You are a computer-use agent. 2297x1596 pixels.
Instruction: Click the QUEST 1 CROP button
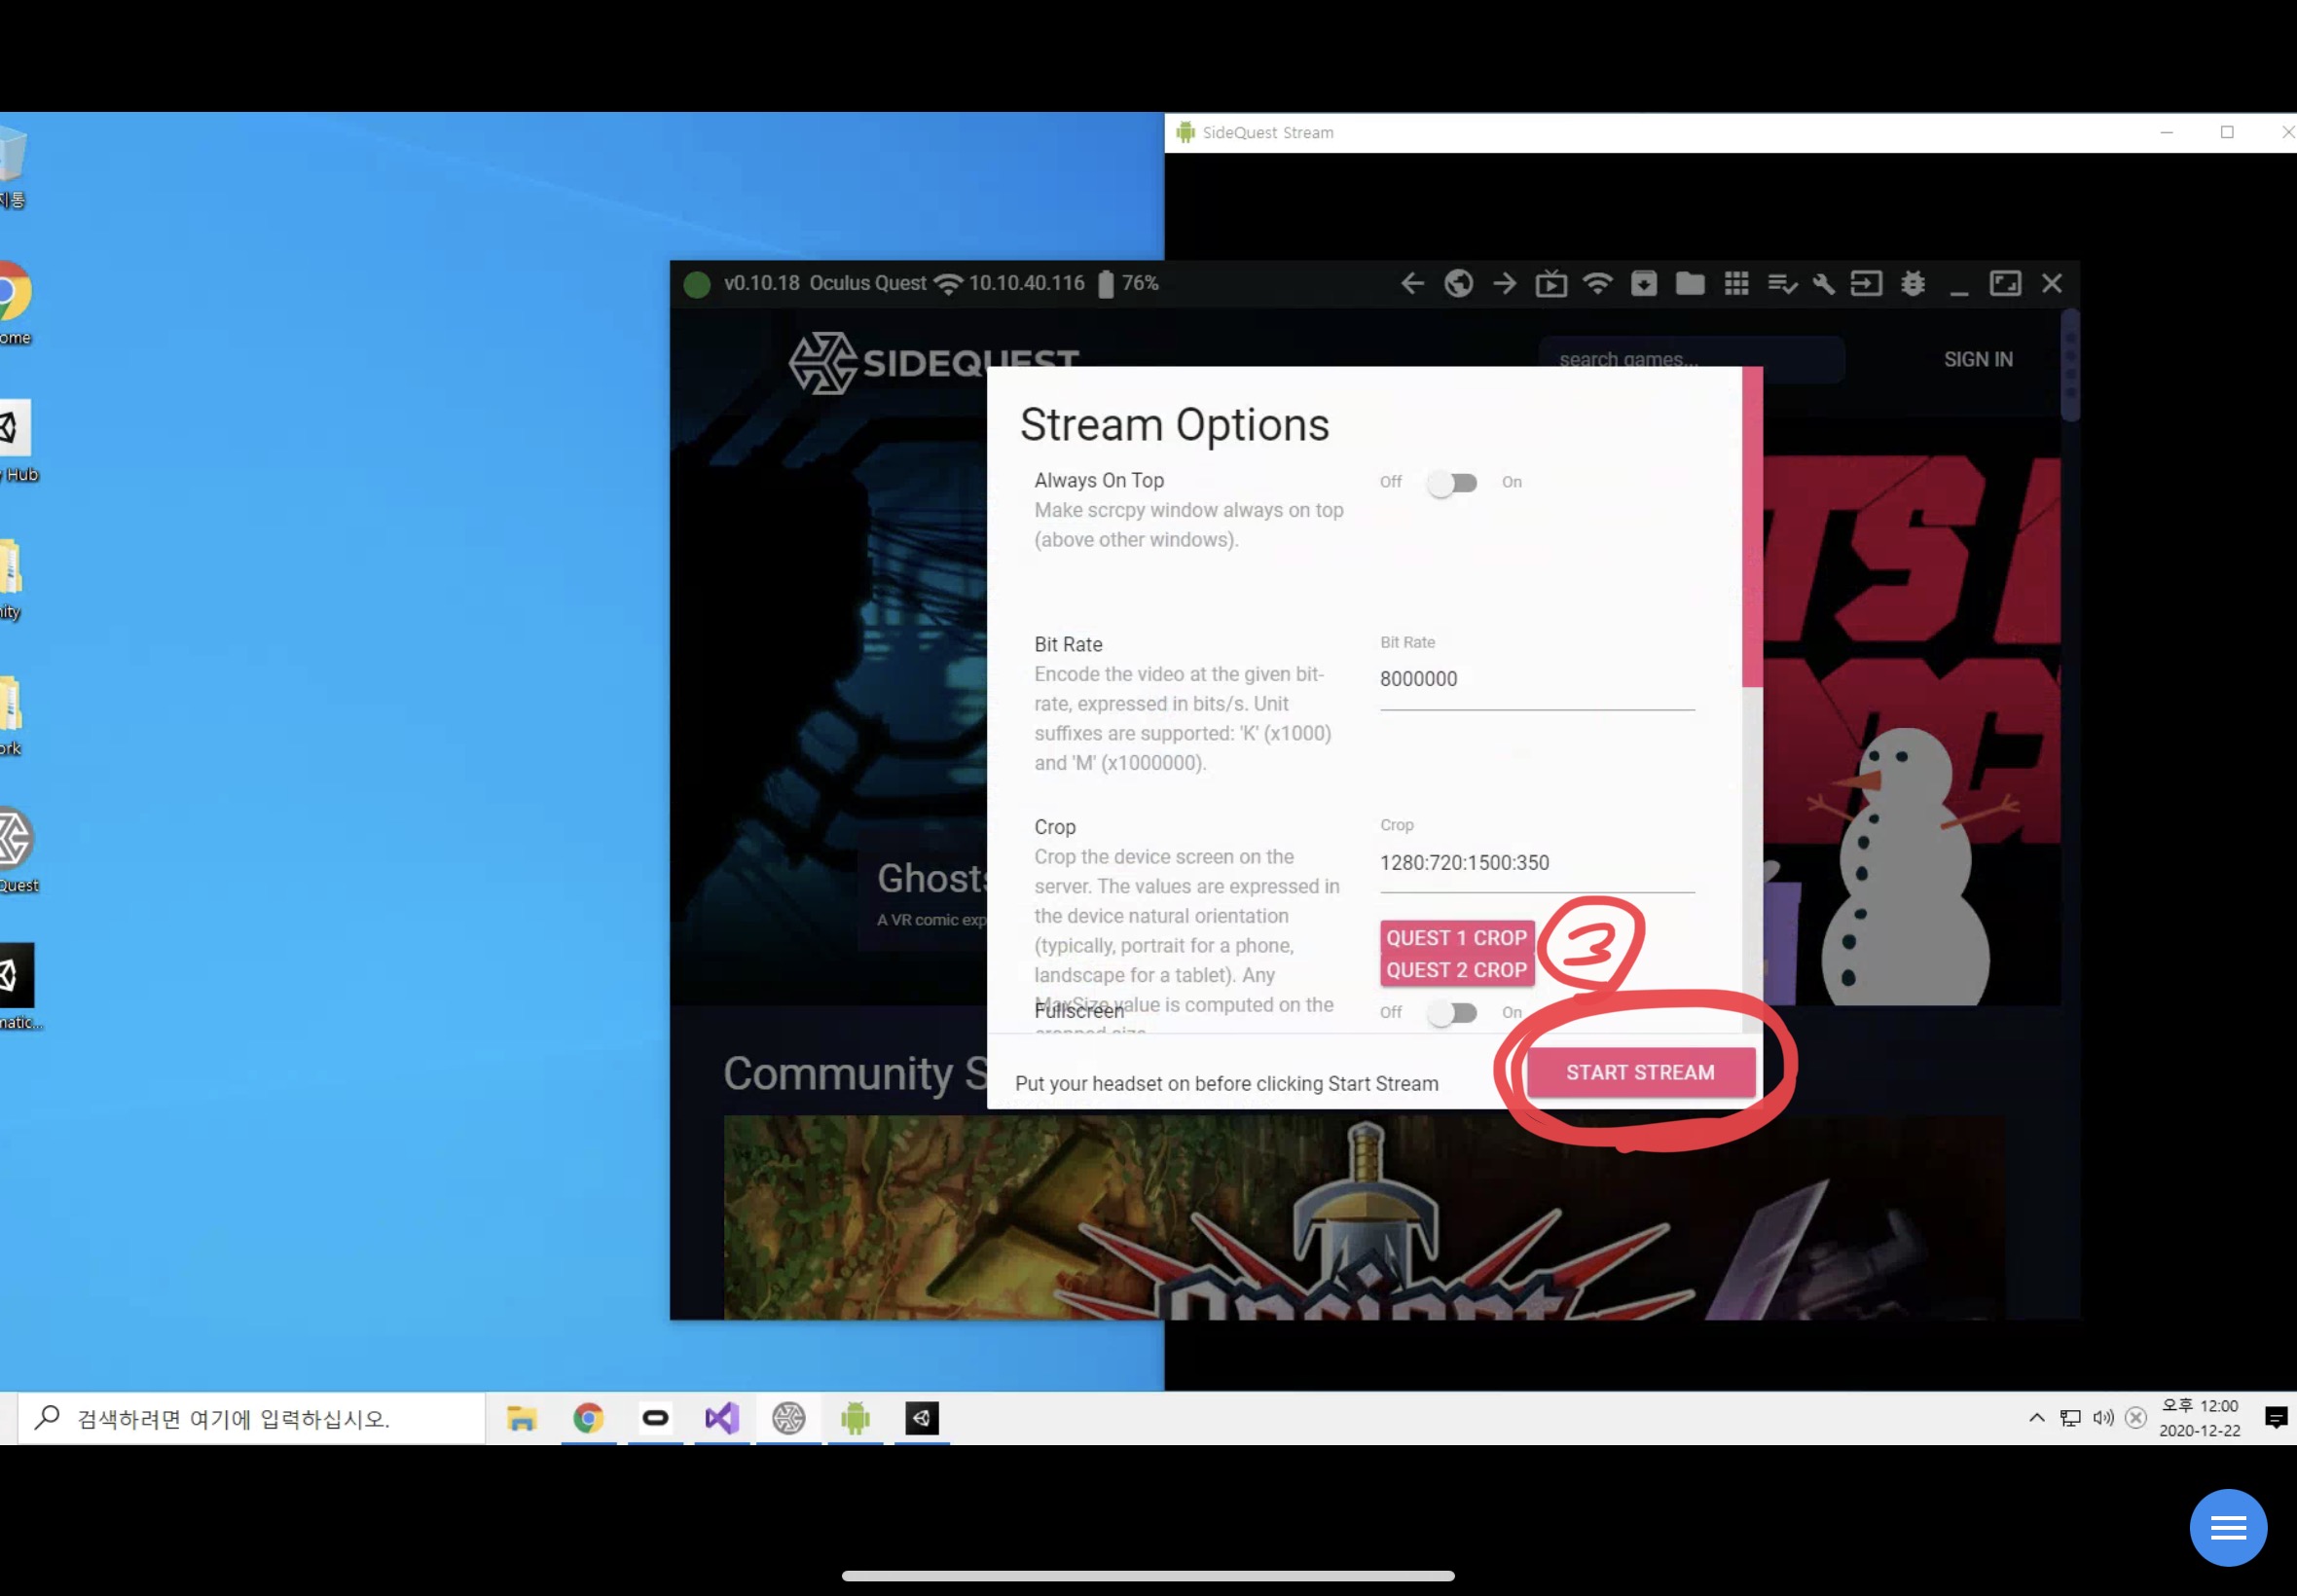click(1457, 938)
